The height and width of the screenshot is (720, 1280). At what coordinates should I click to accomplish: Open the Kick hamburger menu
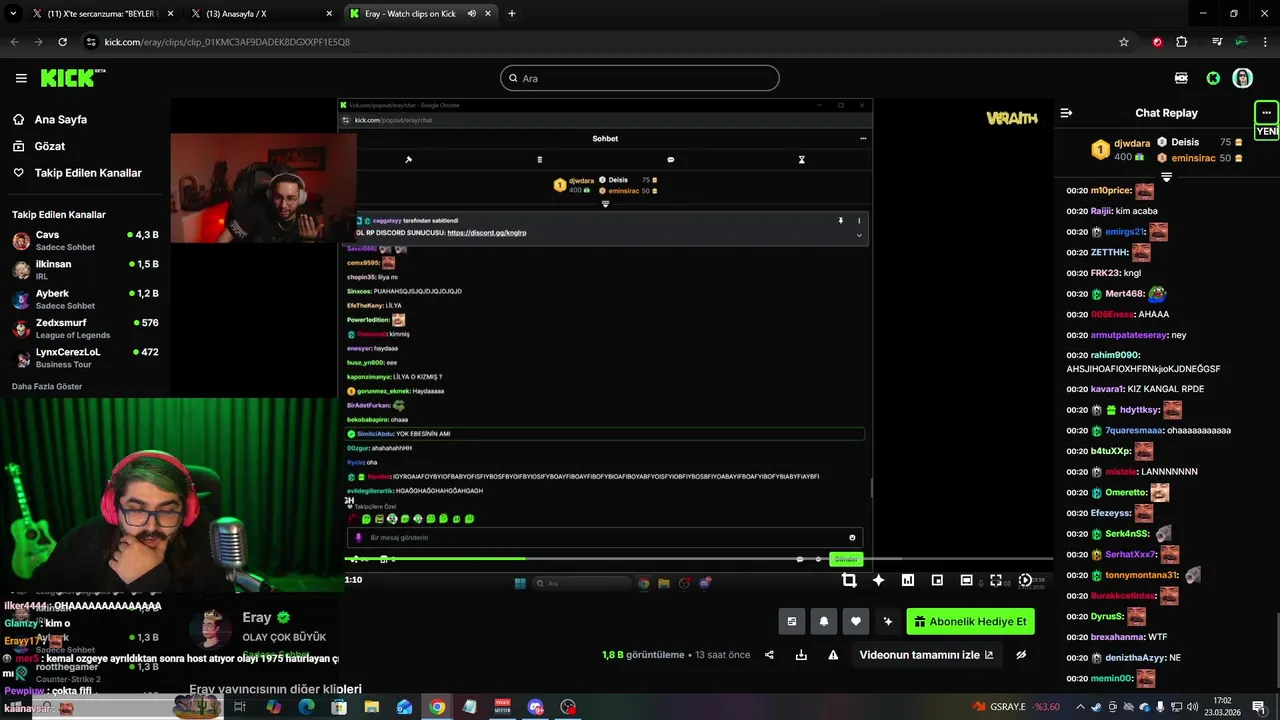[x=21, y=78]
